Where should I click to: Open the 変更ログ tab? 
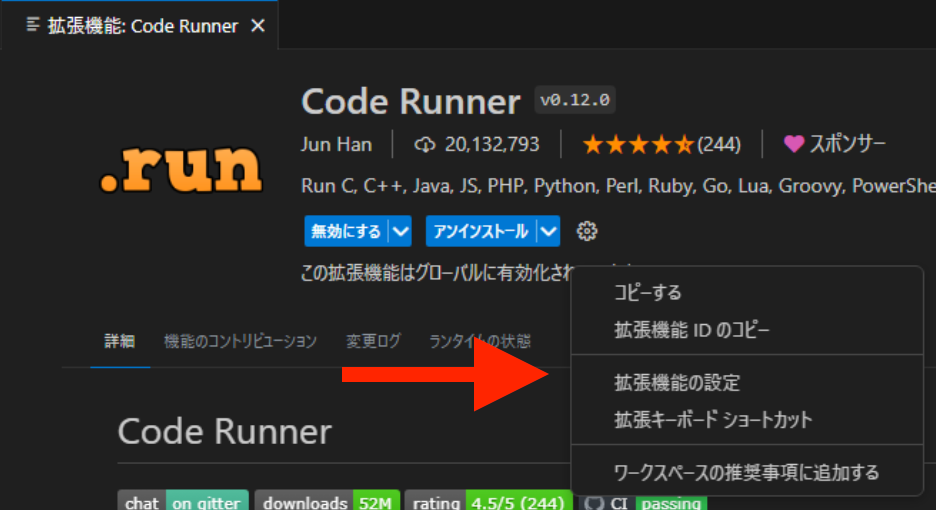coord(373,341)
